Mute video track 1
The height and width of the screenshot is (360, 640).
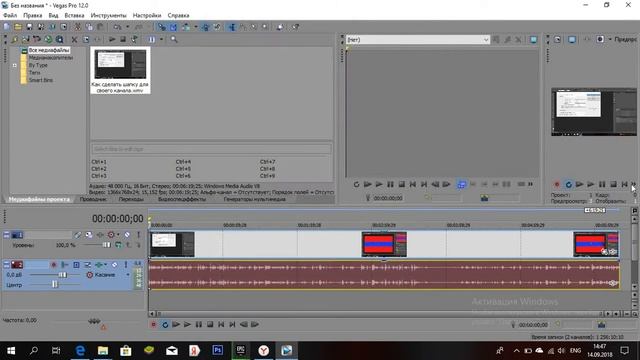(127, 235)
